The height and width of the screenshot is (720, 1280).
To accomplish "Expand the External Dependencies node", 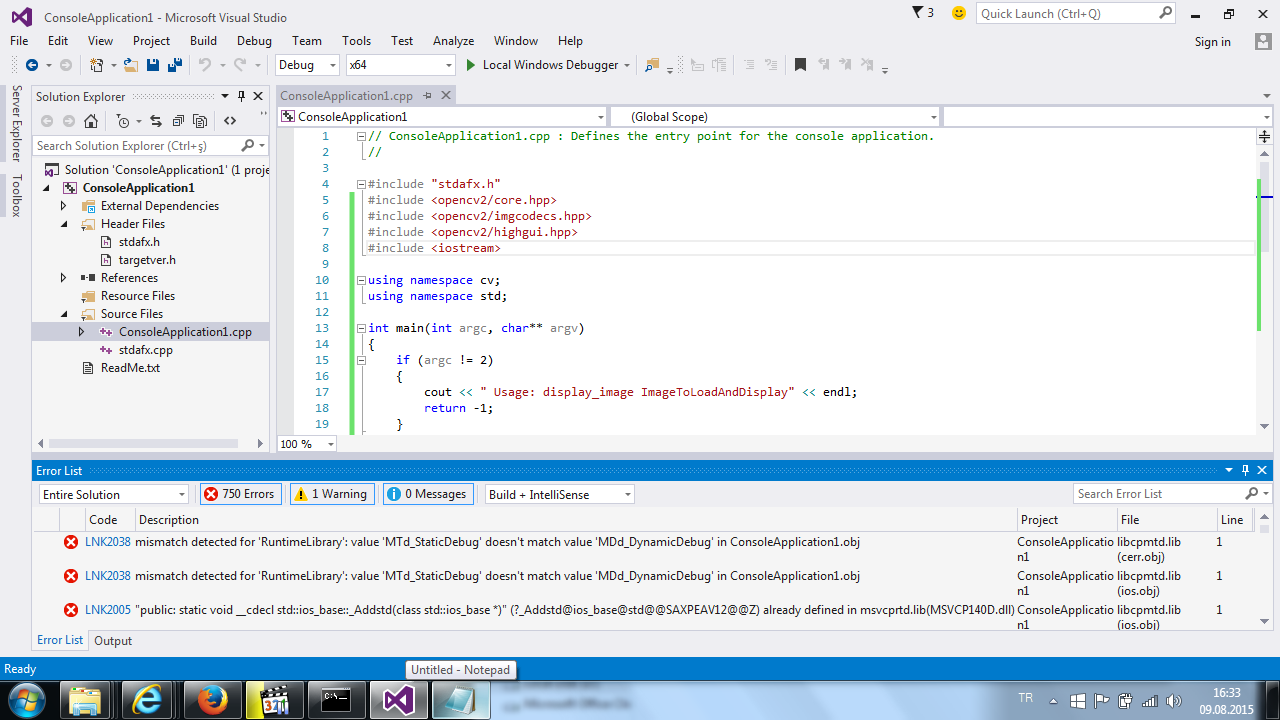I will (63, 206).
